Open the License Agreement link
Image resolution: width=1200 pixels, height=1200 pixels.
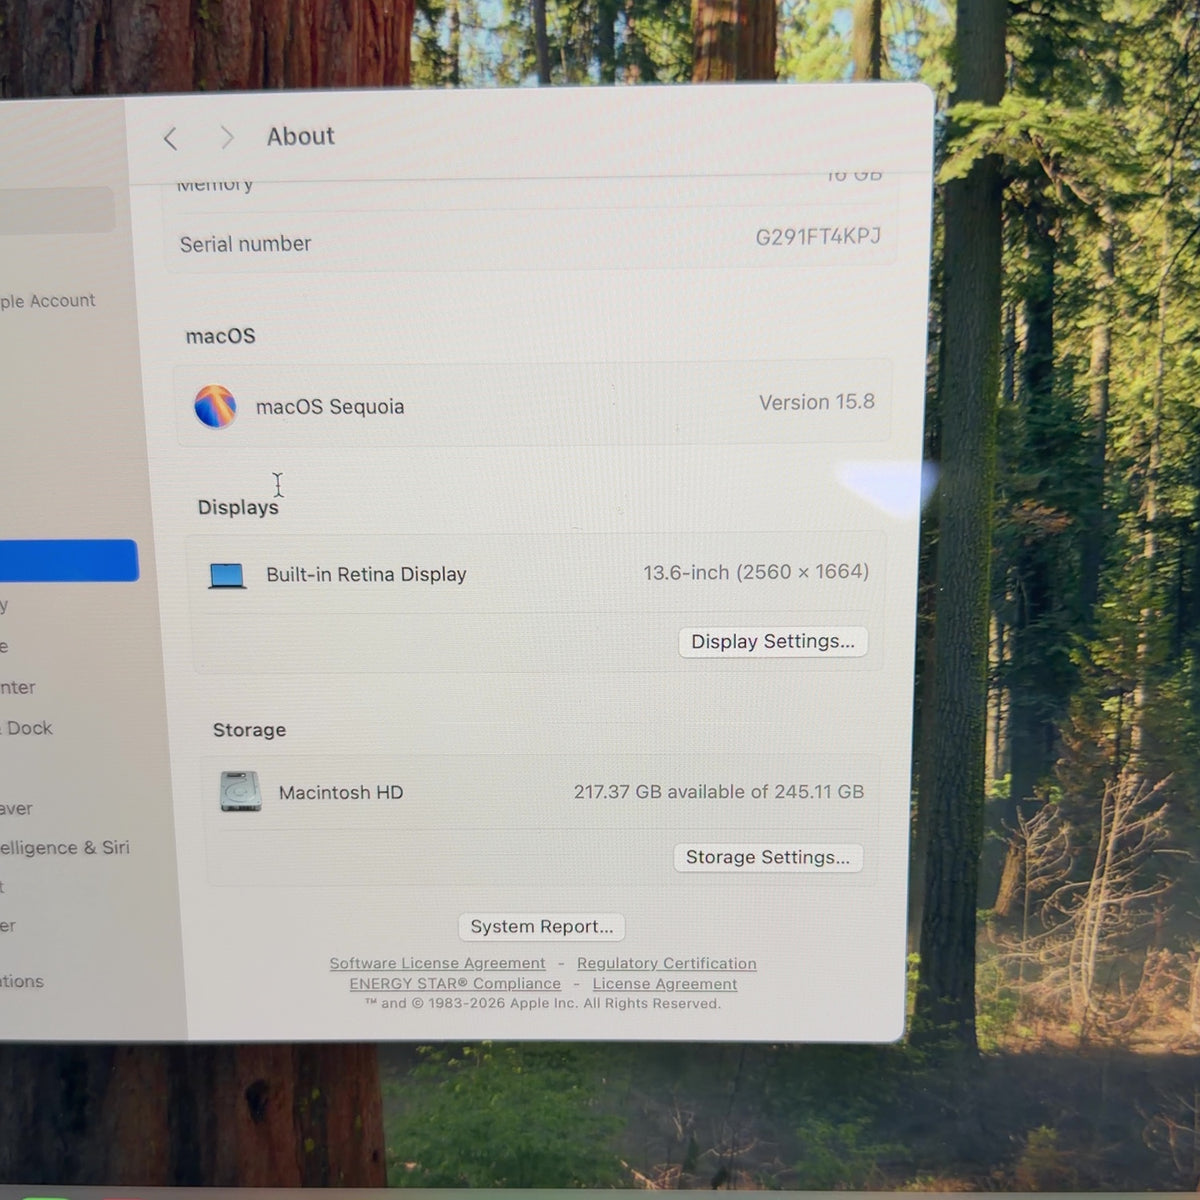pyautogui.click(x=665, y=984)
